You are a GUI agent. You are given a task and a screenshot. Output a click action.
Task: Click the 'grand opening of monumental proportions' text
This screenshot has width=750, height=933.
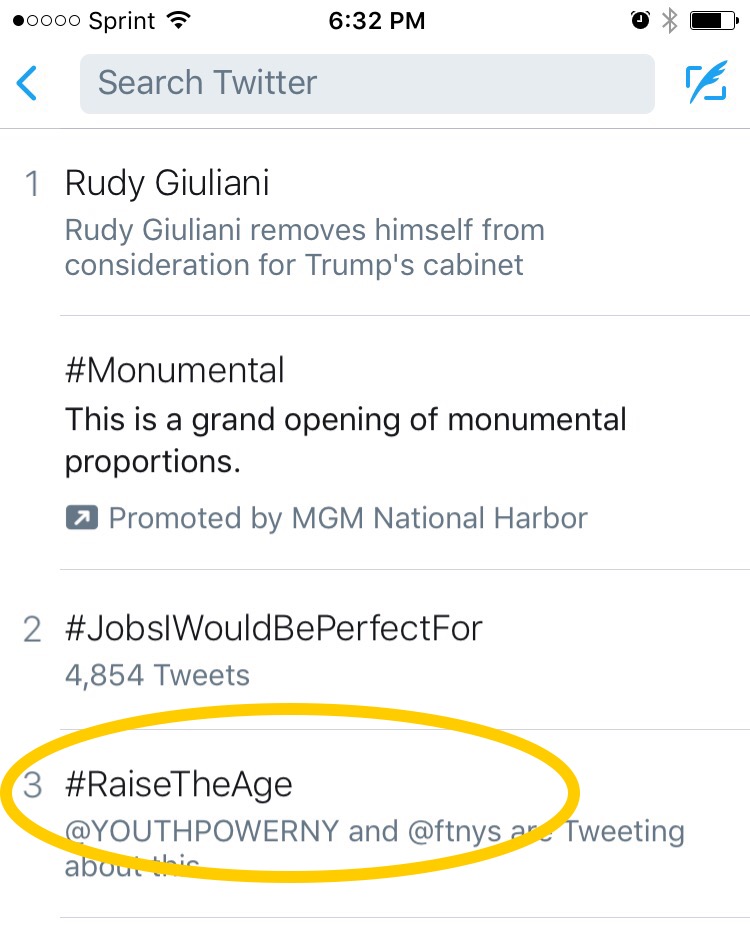345,440
